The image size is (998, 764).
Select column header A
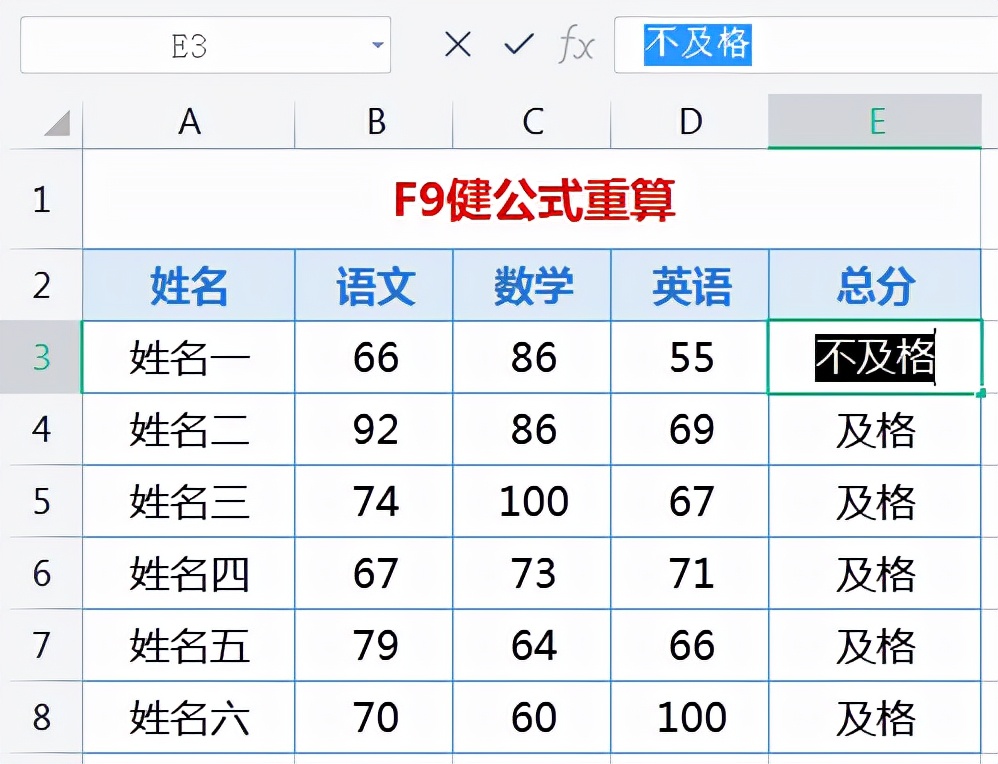click(x=189, y=122)
